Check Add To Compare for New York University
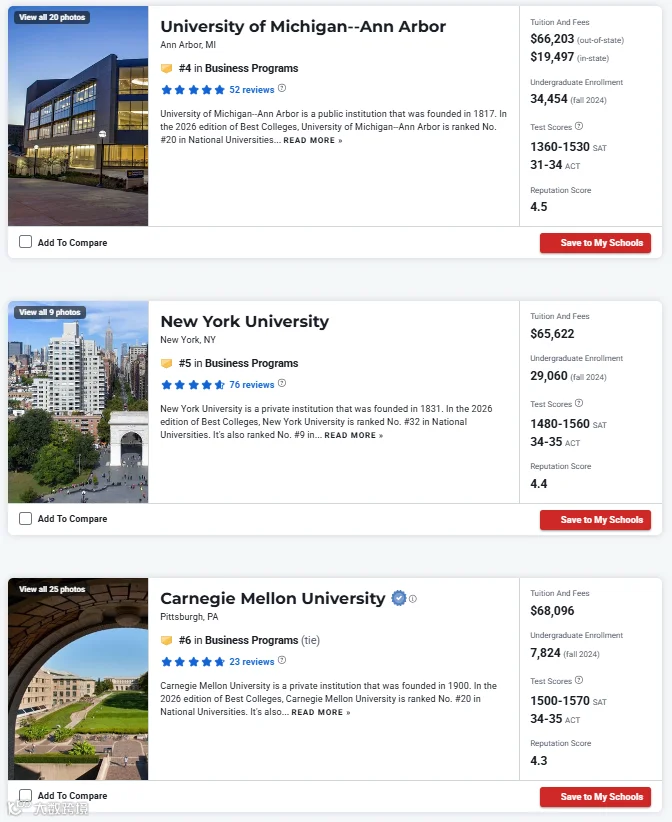 (x=25, y=518)
